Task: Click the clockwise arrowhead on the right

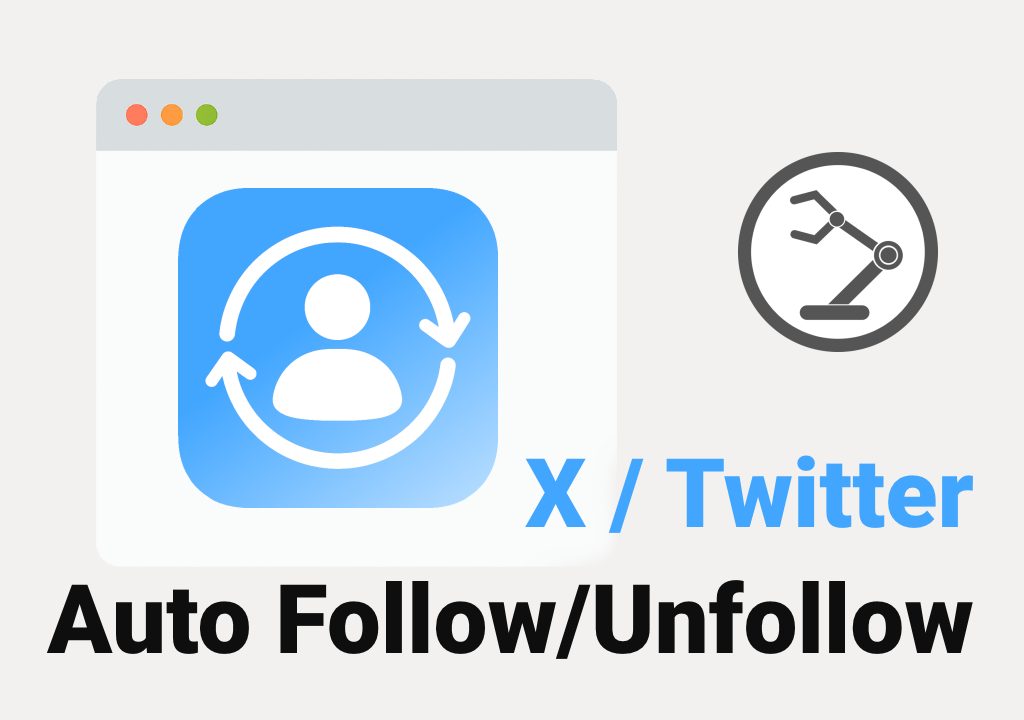Action: click(x=445, y=329)
